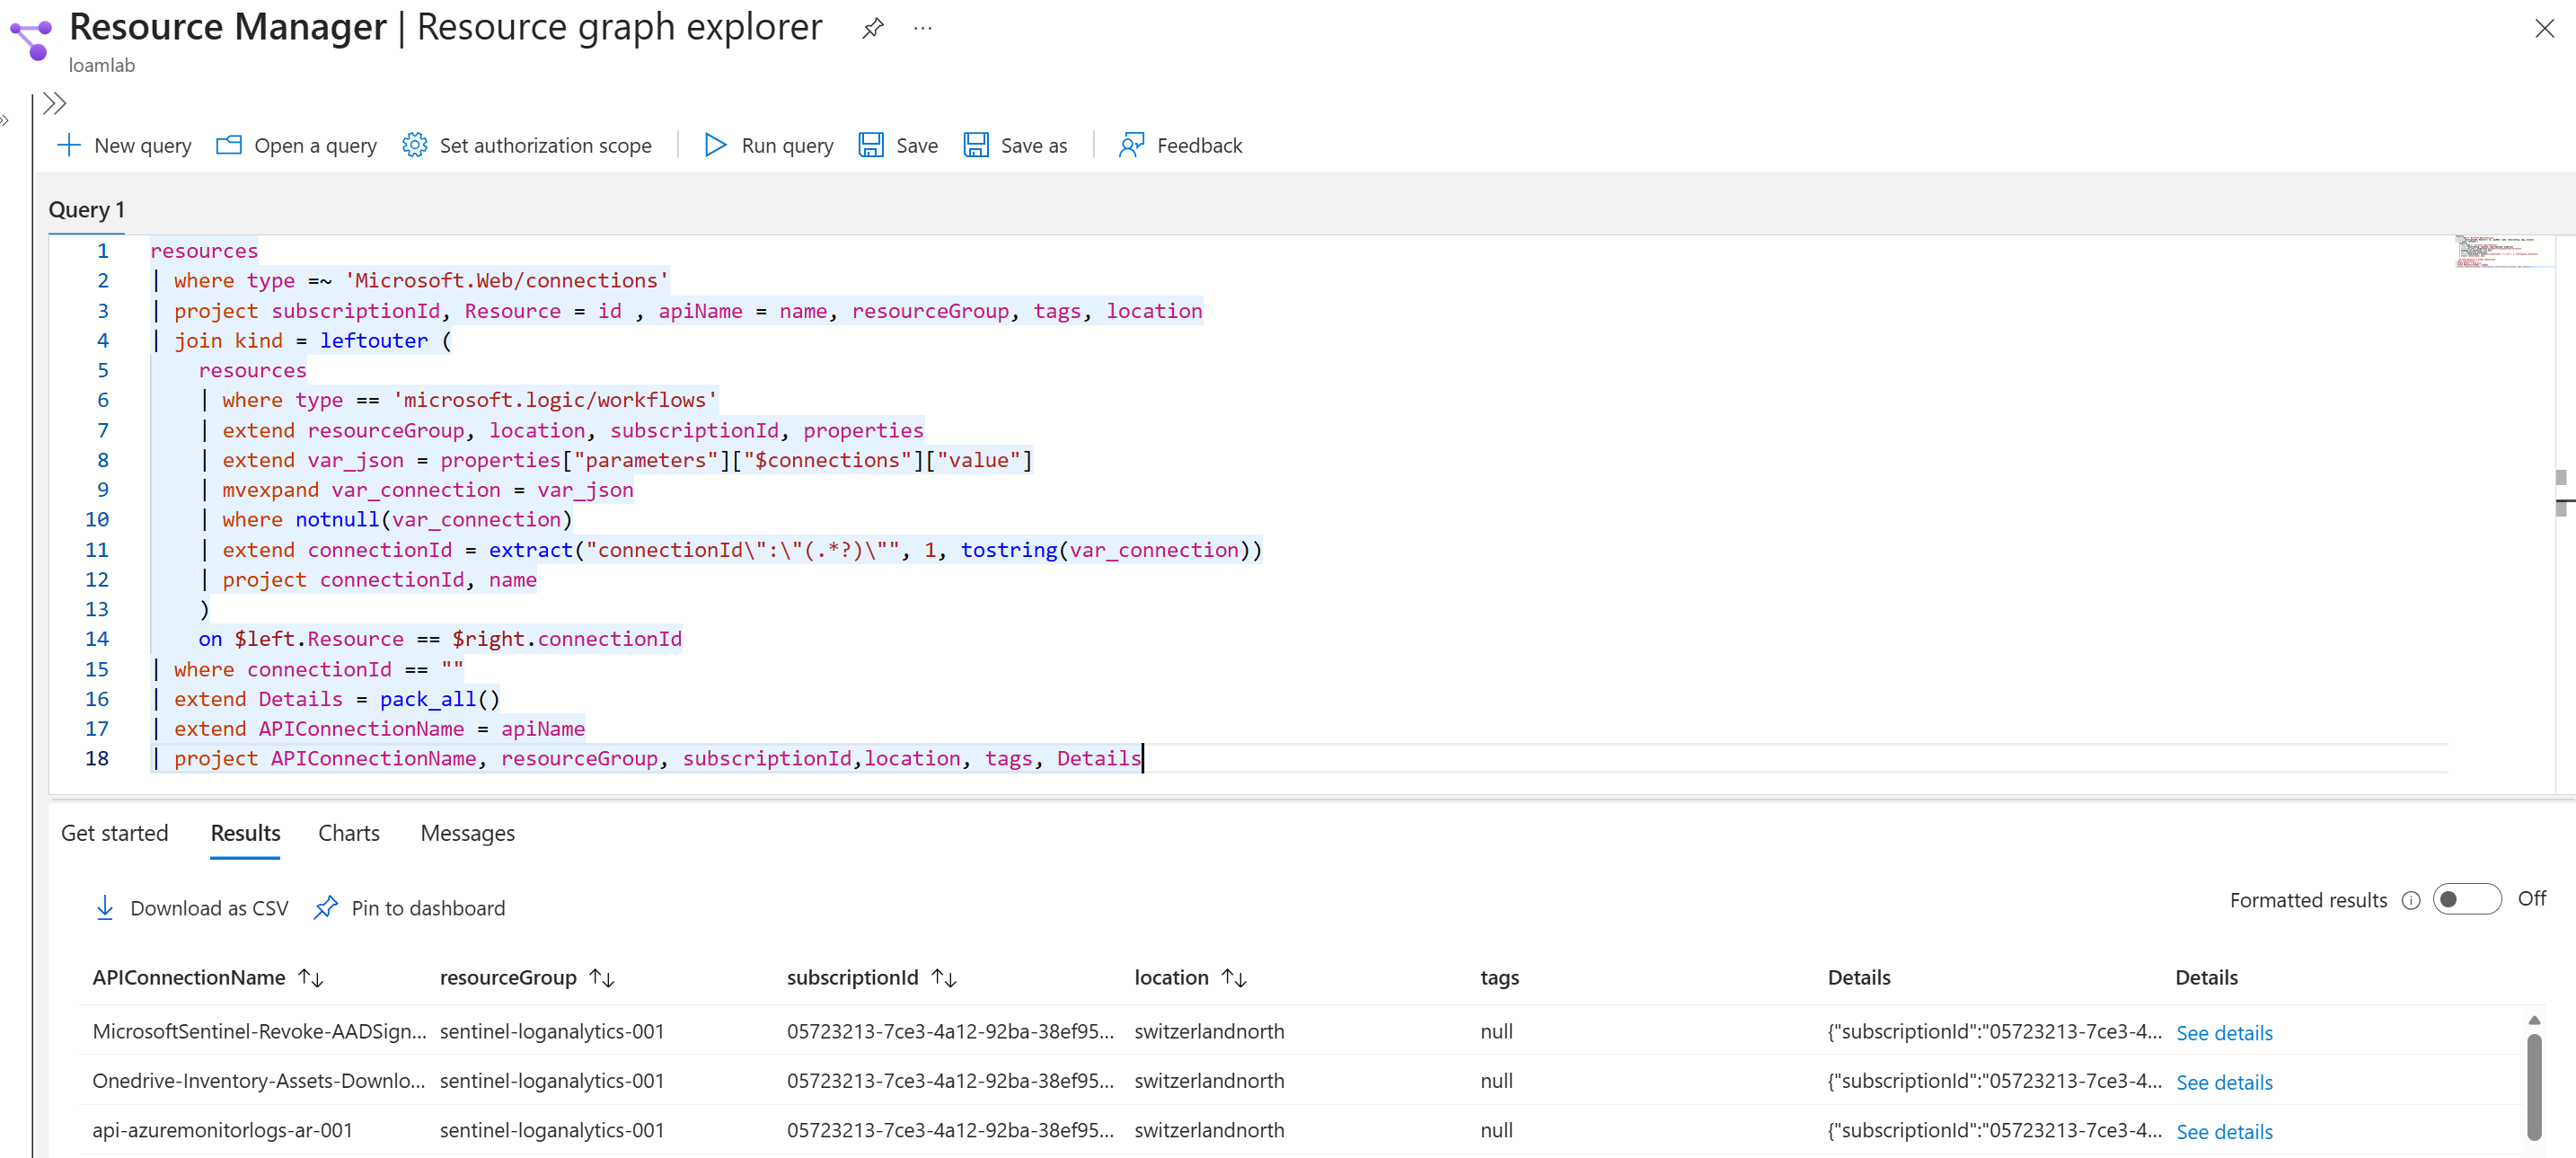Viewport: 2576px width, 1158px height.
Task: Sort by the APIConnectionName column
Action: tap(311, 978)
